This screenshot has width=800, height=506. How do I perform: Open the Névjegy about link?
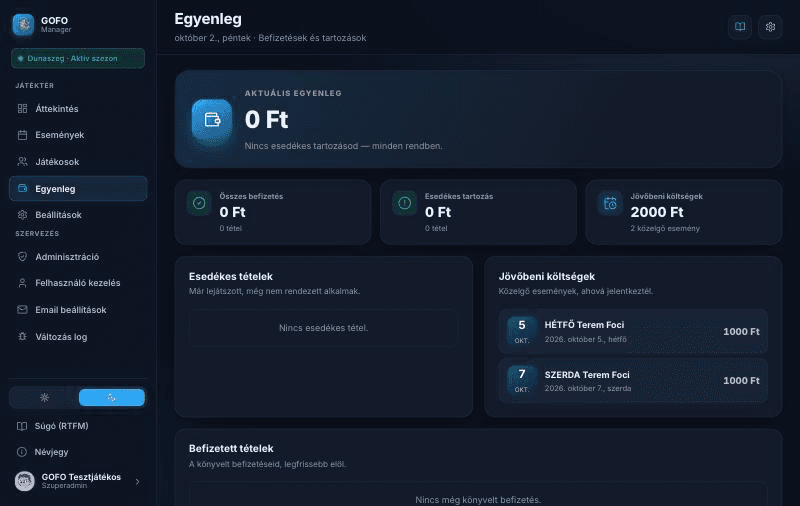(x=78, y=452)
